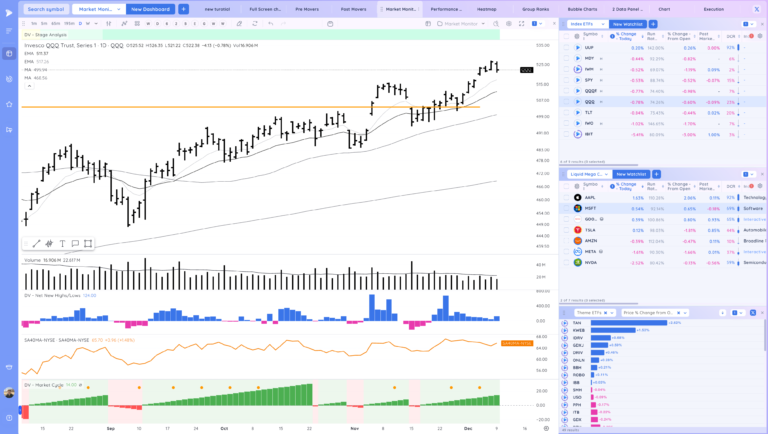Choose the text annotation drawing tool
The width and height of the screenshot is (768, 434).
62,243
